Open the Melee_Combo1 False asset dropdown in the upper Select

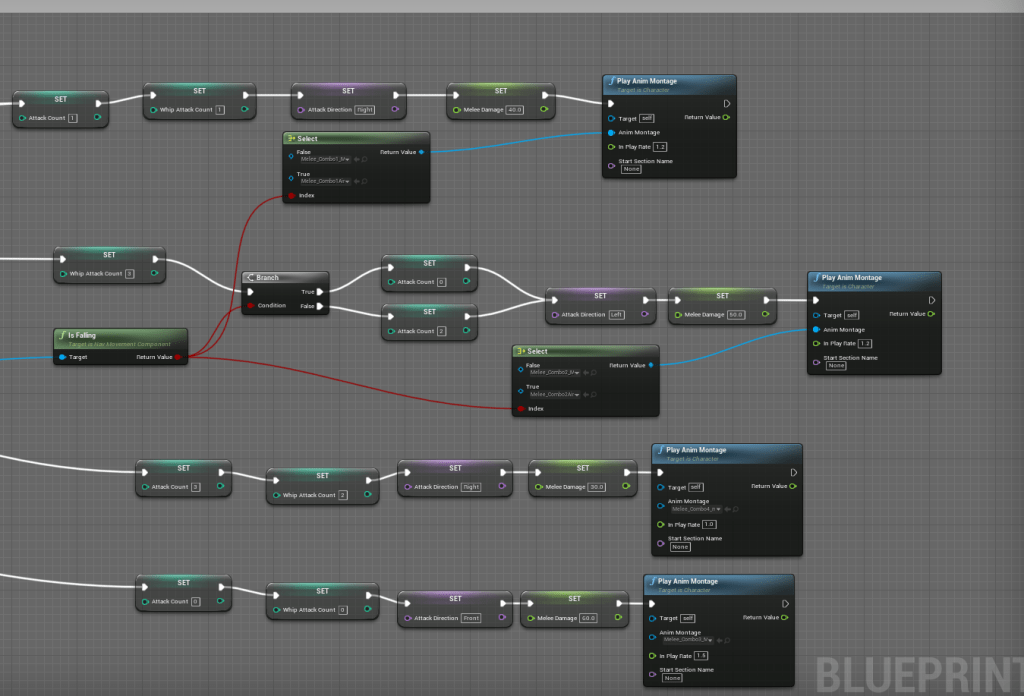[324, 159]
